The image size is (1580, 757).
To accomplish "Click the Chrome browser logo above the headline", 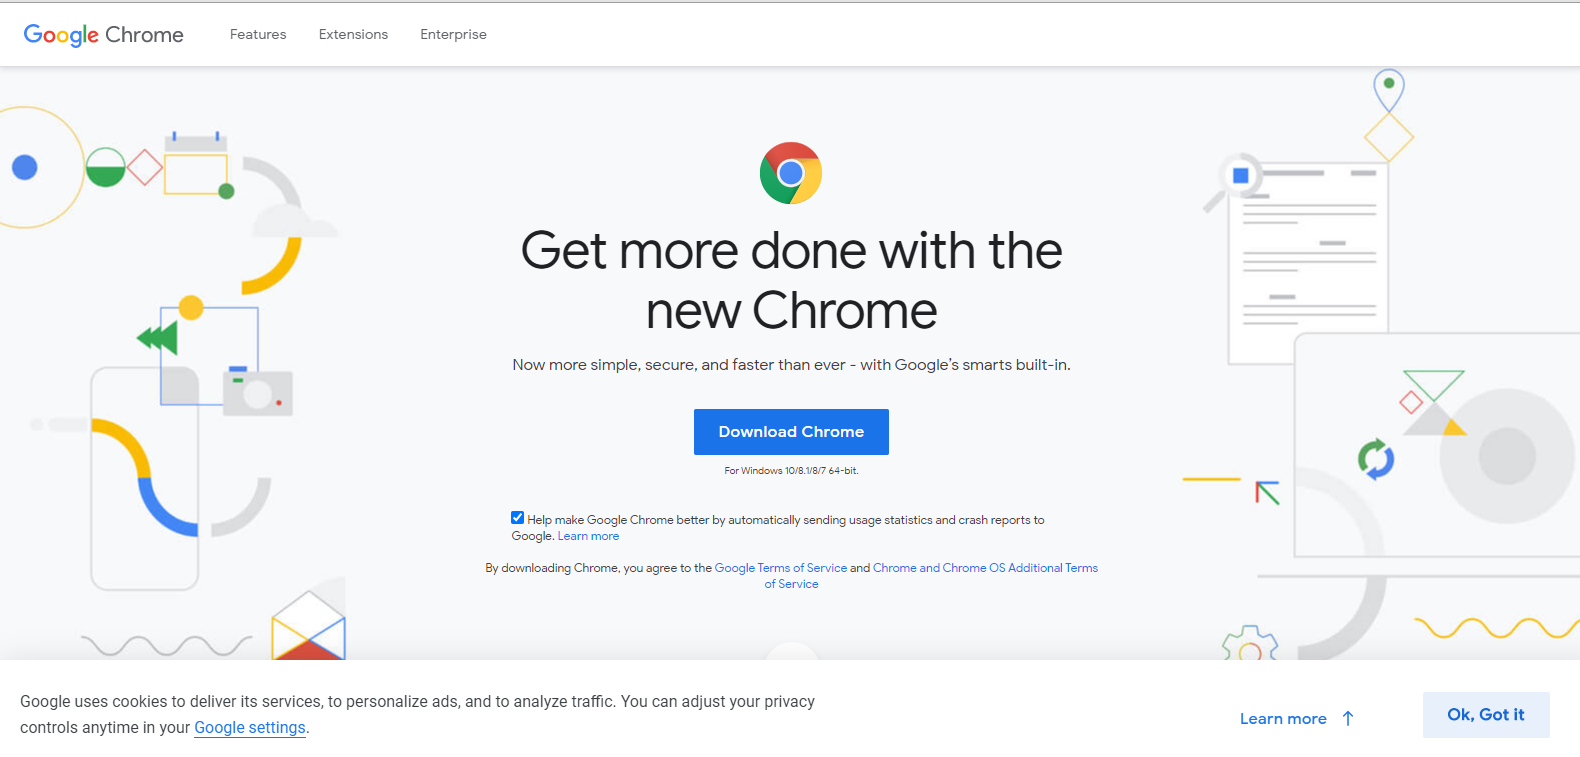I will tap(791, 172).
